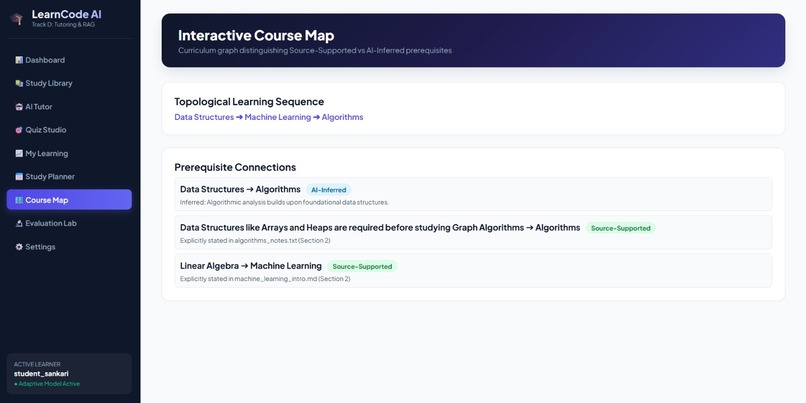Click the ACTIVE LEARNER label
This screenshot has width=806, height=403.
[37, 364]
